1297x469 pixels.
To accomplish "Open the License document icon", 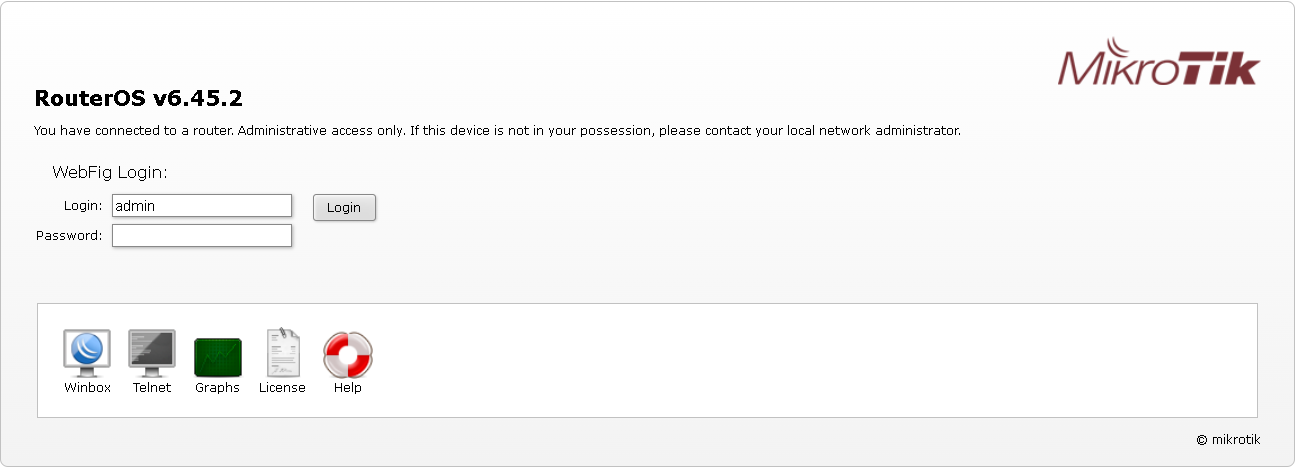I will [282, 352].
